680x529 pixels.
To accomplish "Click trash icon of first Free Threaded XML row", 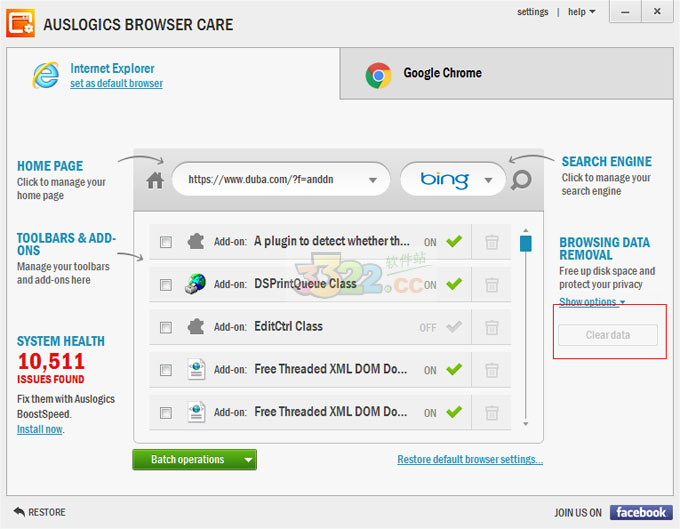I will 491,370.
